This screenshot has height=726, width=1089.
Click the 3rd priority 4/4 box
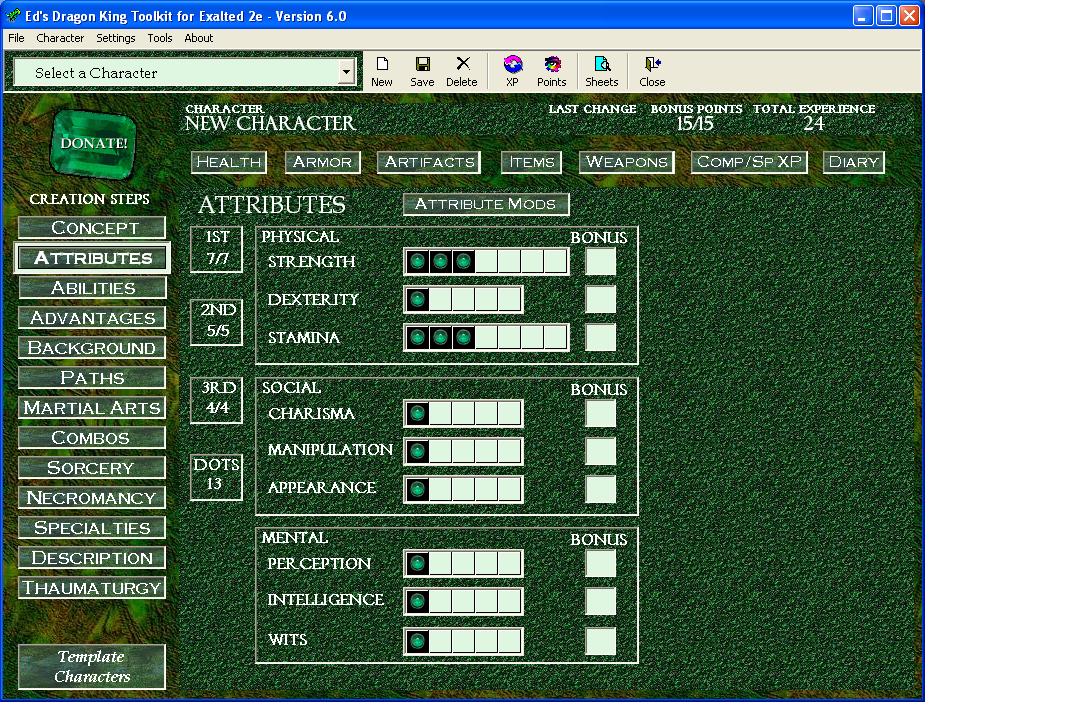(x=217, y=399)
